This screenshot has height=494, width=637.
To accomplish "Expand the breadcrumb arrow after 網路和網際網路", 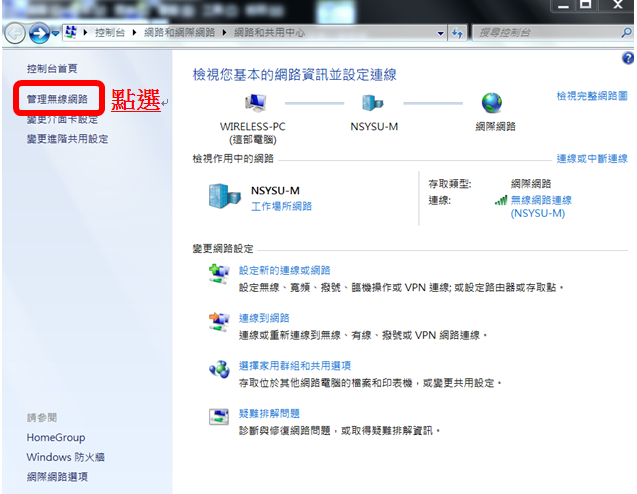I will tap(226, 33).
